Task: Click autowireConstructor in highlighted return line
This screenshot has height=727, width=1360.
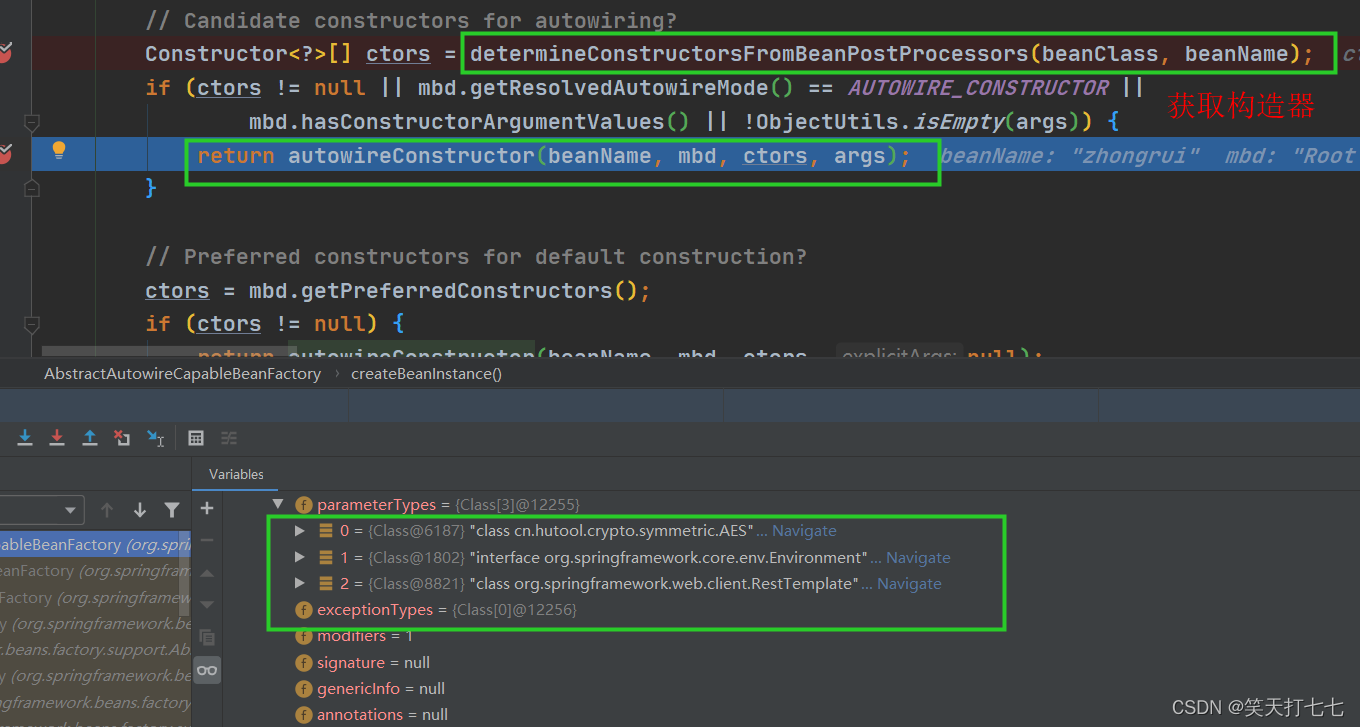Action: (411, 156)
